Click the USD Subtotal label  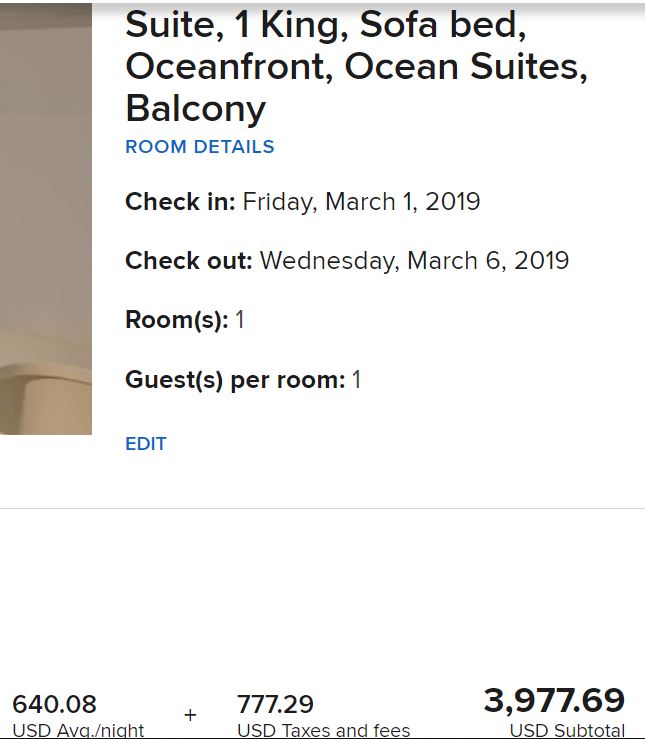[x=567, y=731]
